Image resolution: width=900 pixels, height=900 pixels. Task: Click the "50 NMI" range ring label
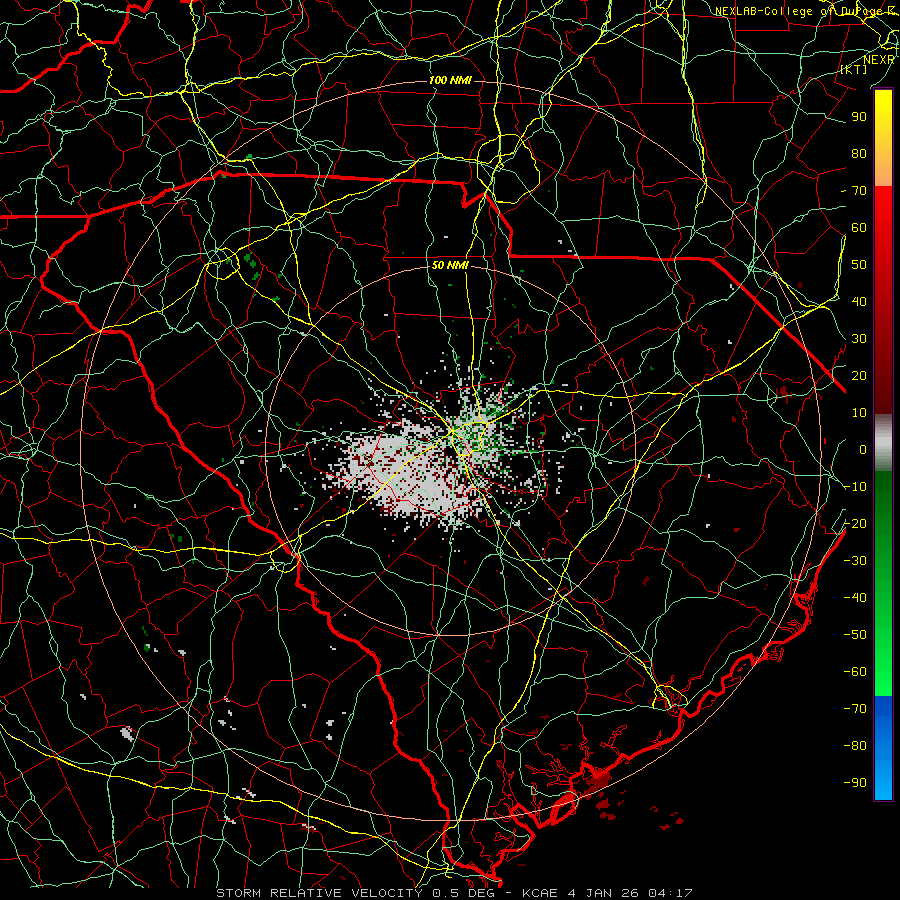pos(450,265)
